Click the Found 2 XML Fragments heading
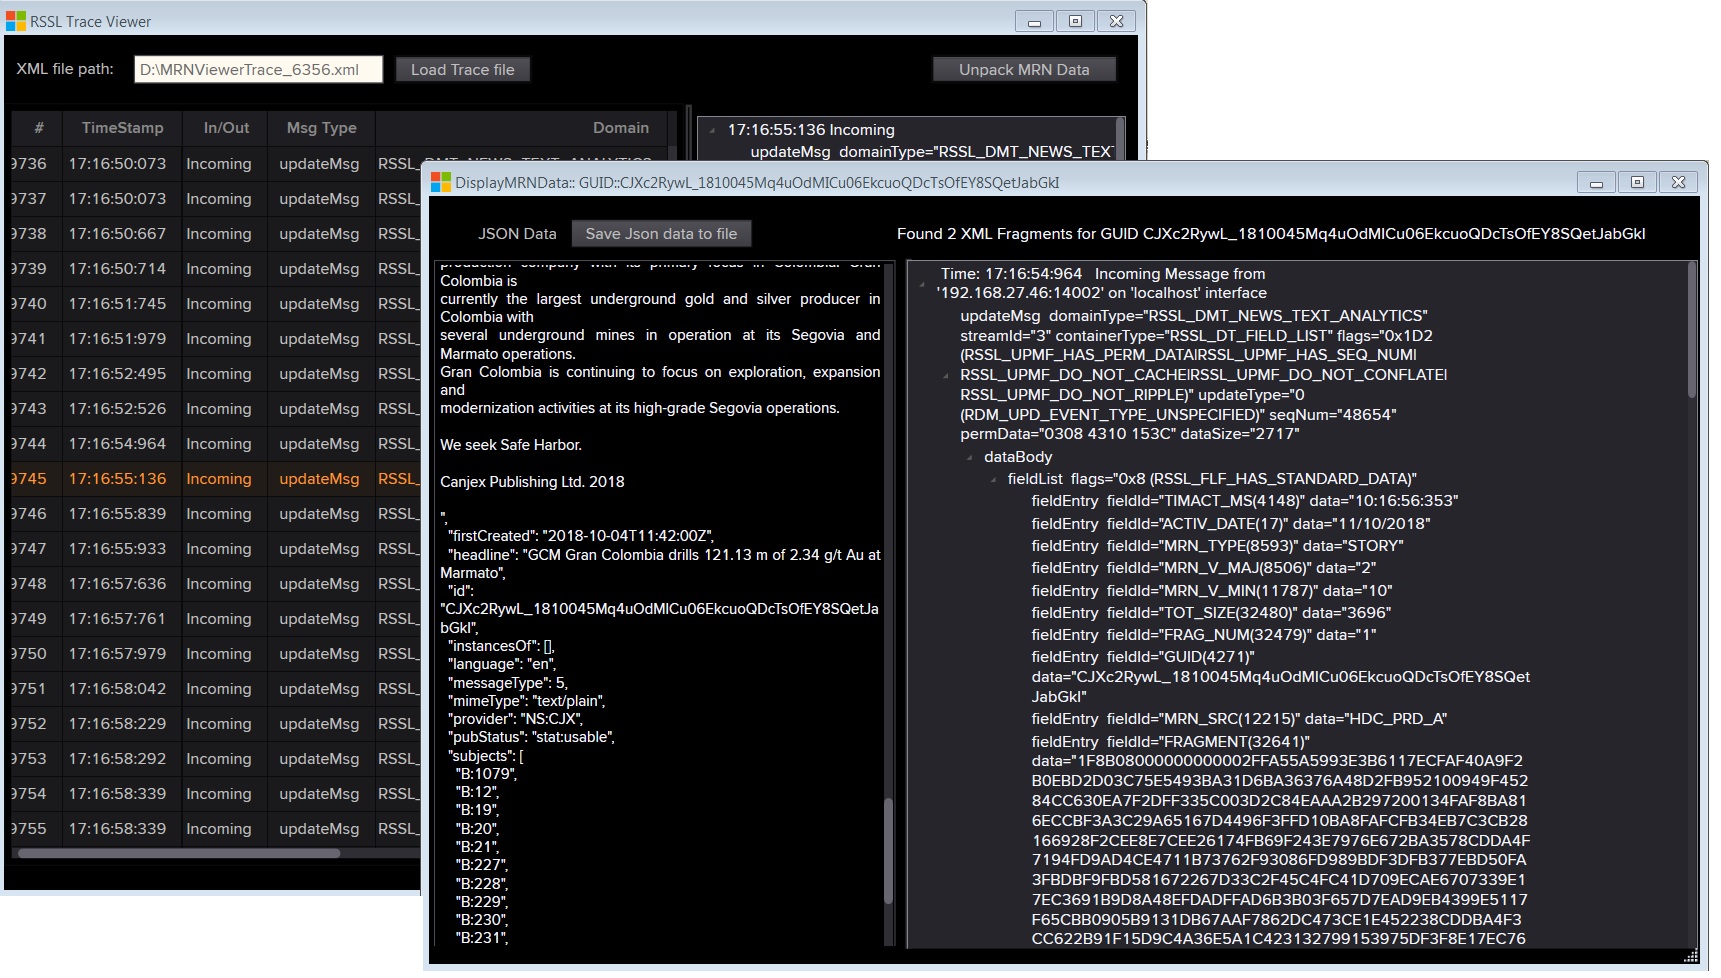This screenshot has height=978, width=1721. coord(1271,233)
